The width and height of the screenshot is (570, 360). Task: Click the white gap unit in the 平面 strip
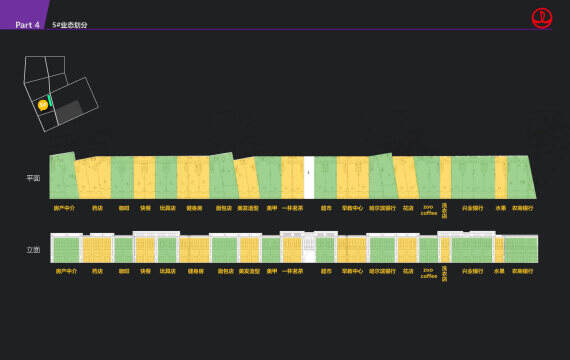click(x=309, y=177)
